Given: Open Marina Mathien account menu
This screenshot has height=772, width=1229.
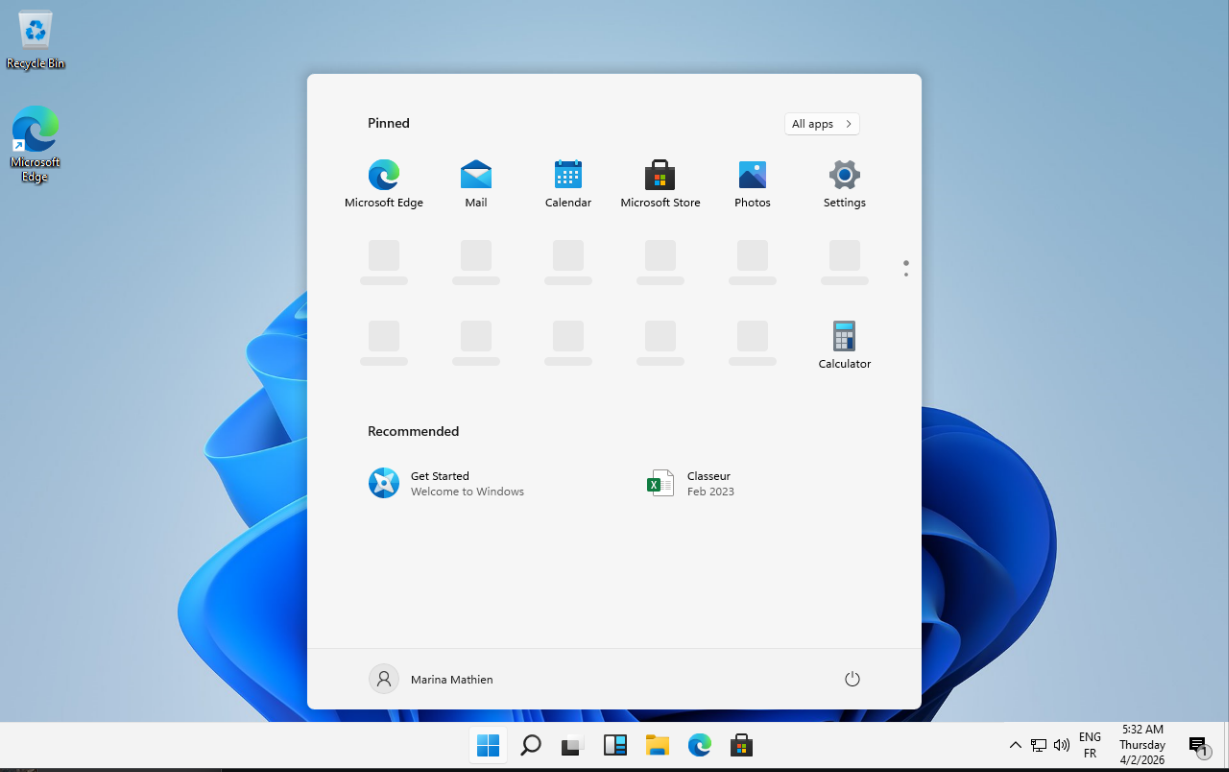Looking at the screenshot, I should pyautogui.click(x=431, y=679).
